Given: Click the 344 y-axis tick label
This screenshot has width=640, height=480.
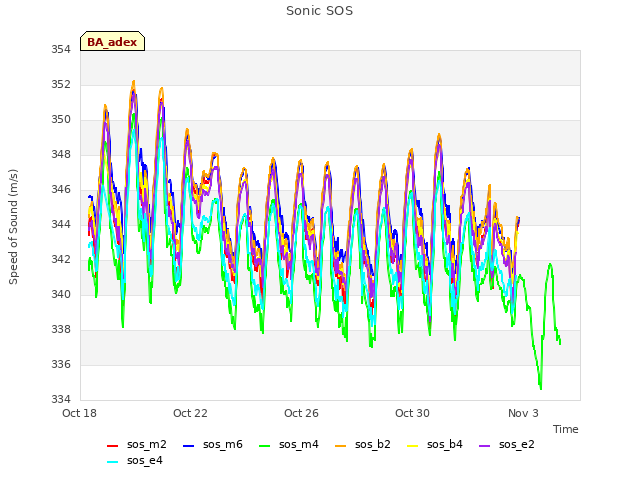Looking at the screenshot, I should click(61, 224).
